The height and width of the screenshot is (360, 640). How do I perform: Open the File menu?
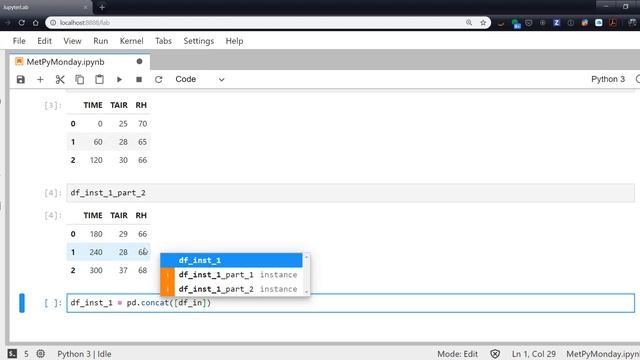(19, 41)
